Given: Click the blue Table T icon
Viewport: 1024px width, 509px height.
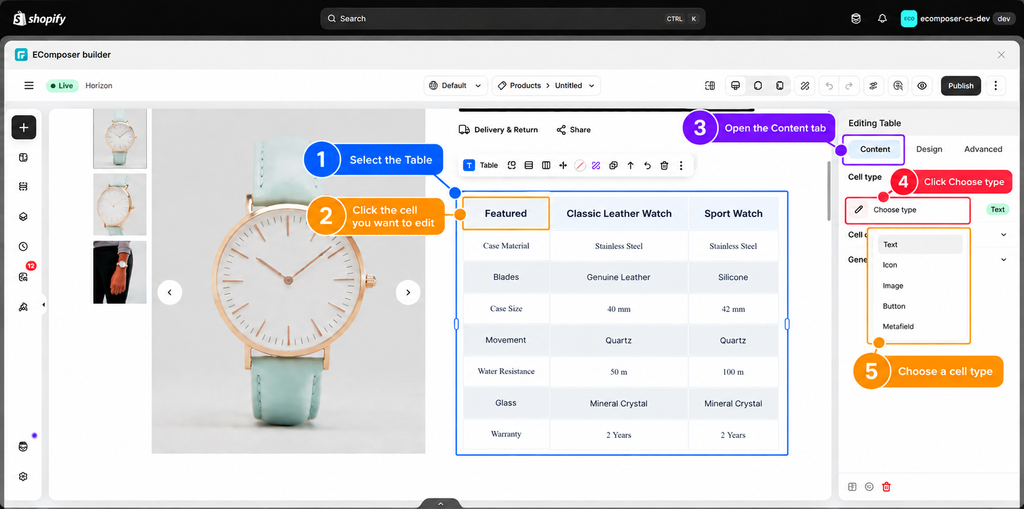Looking at the screenshot, I should [469, 165].
